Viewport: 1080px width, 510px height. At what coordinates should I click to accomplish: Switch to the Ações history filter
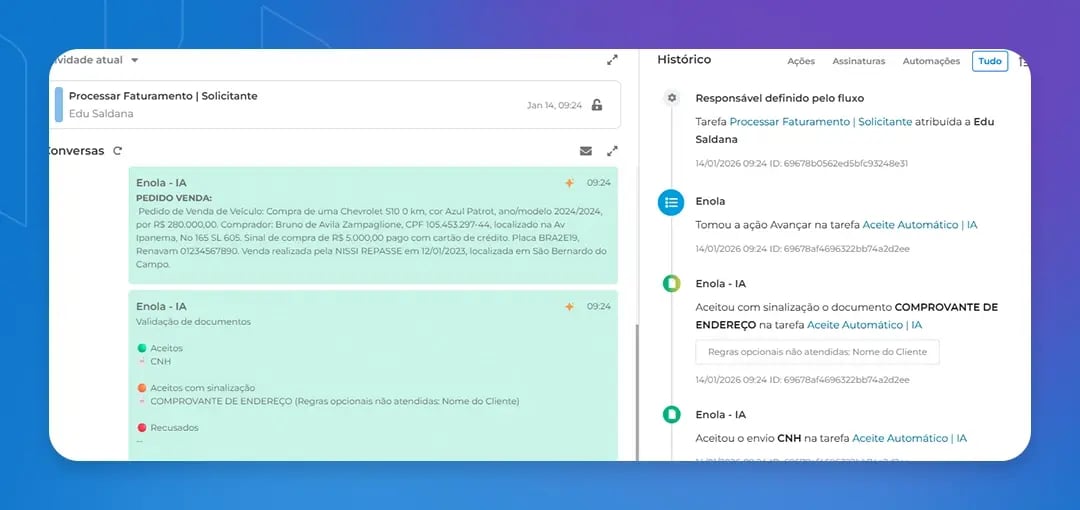(x=801, y=61)
